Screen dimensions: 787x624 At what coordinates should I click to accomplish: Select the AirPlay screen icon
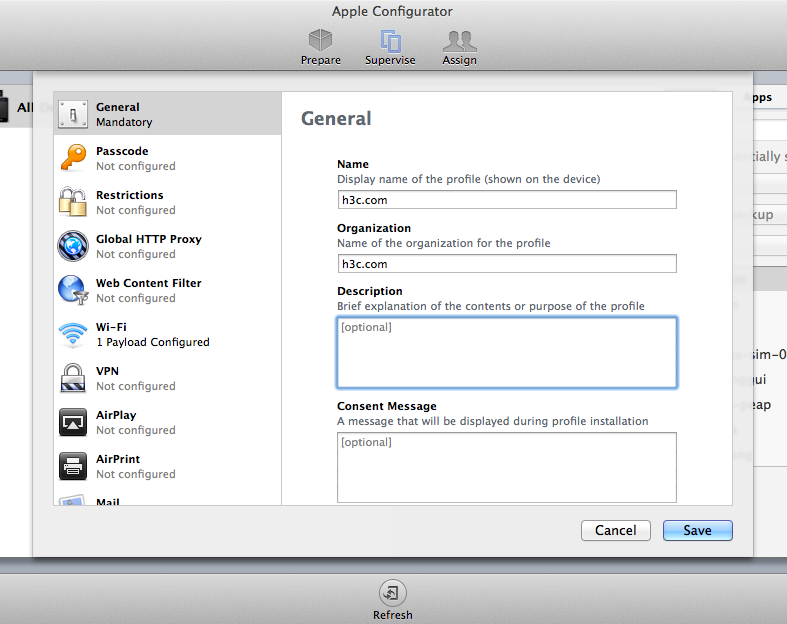73,422
